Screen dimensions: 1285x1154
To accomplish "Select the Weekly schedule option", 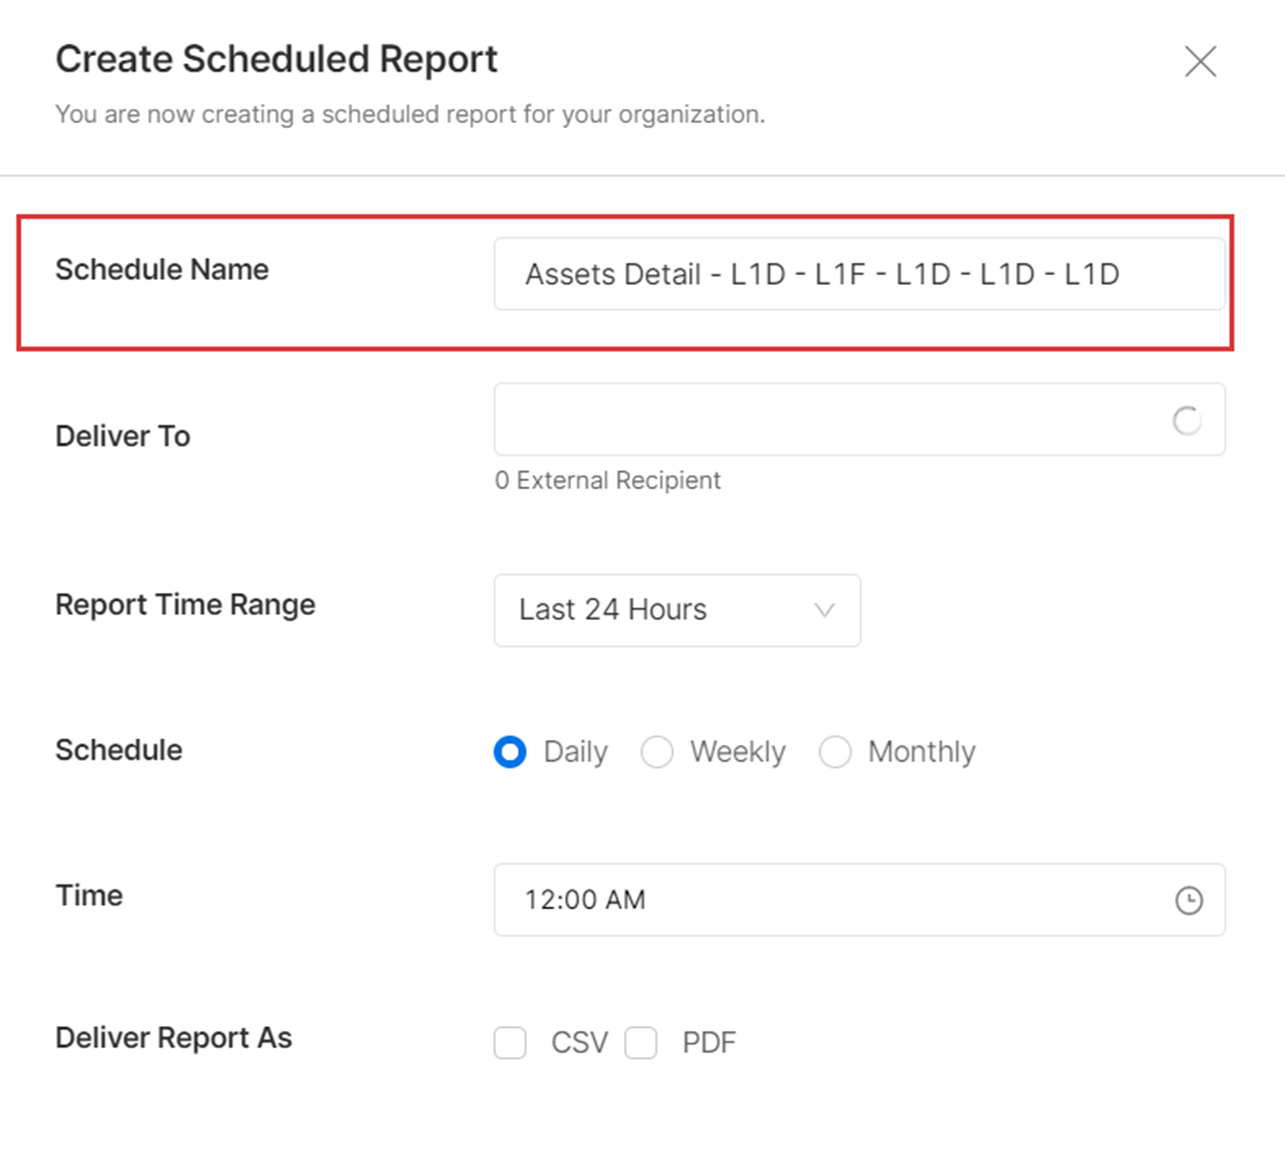I will point(658,751).
